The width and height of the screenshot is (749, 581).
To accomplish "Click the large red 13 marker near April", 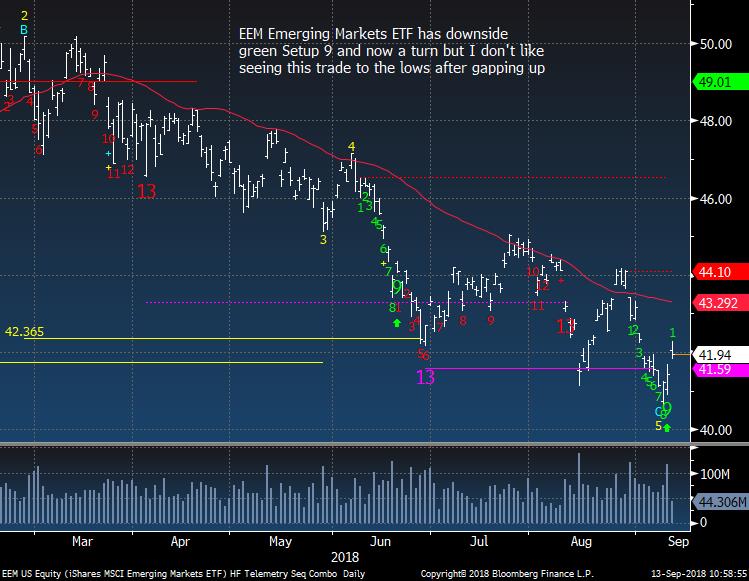I will 147,192.
